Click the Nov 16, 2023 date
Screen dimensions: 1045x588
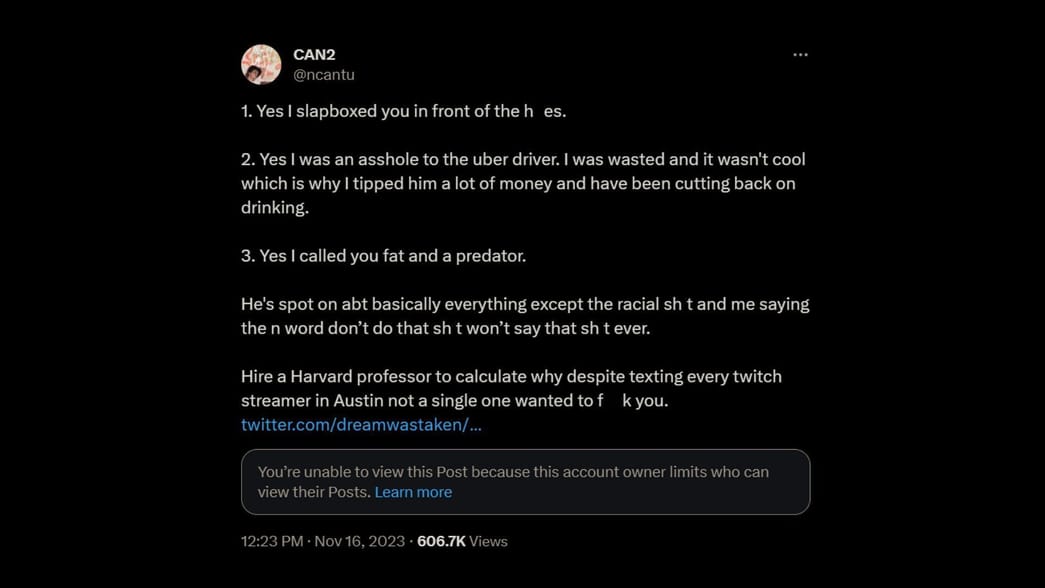tap(360, 541)
